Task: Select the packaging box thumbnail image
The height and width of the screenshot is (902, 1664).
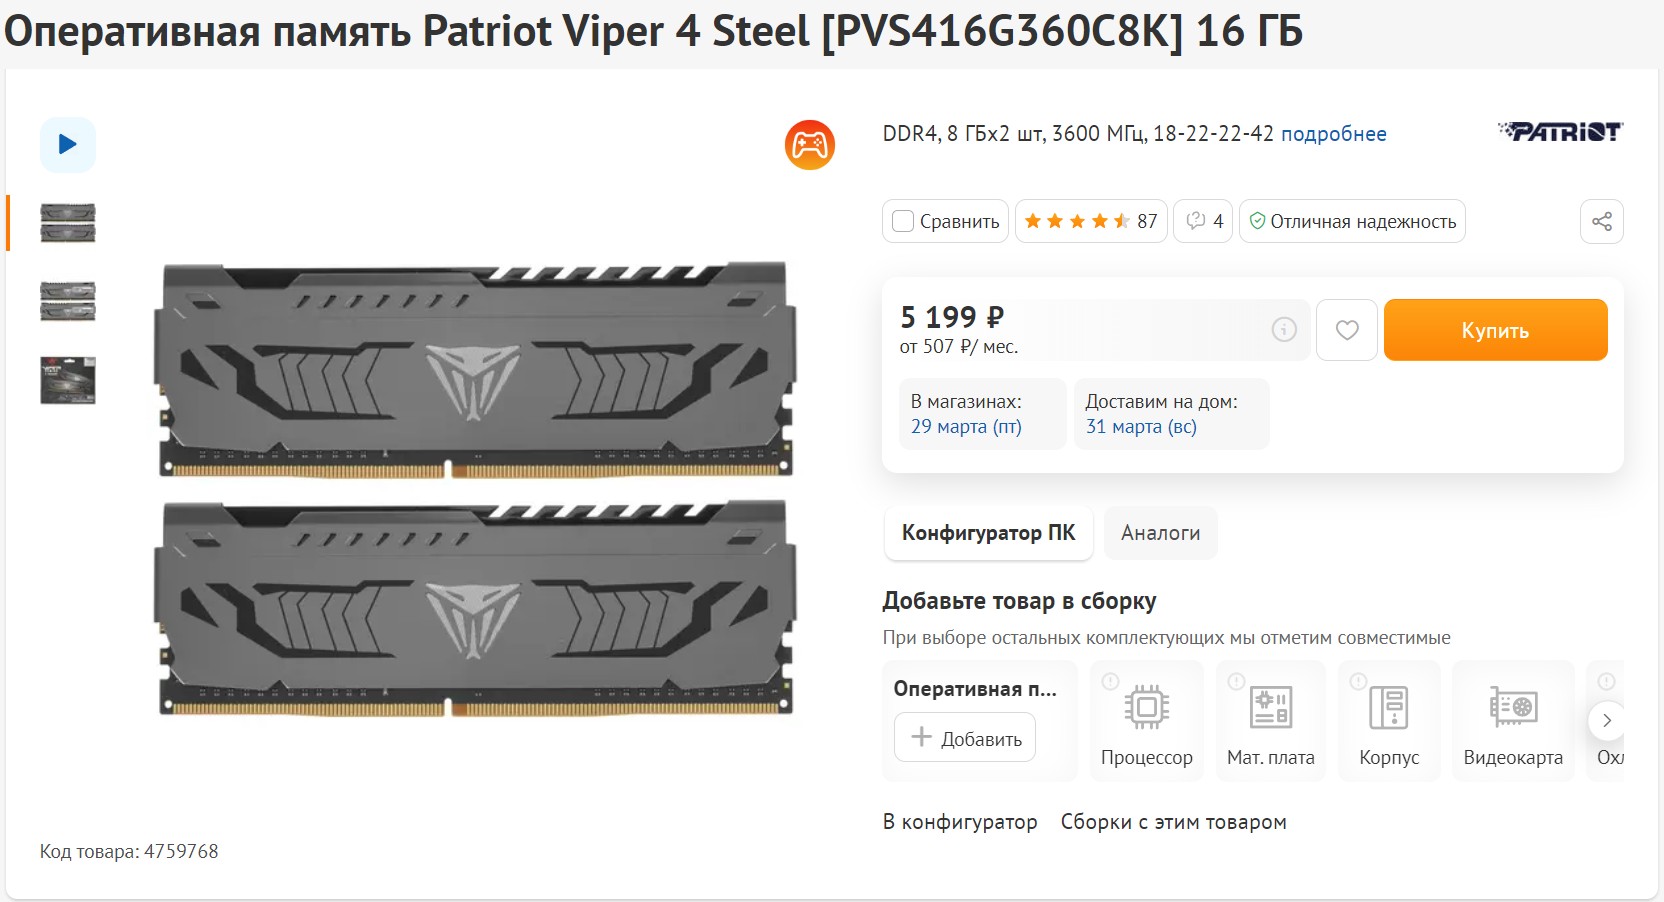Action: (68, 381)
